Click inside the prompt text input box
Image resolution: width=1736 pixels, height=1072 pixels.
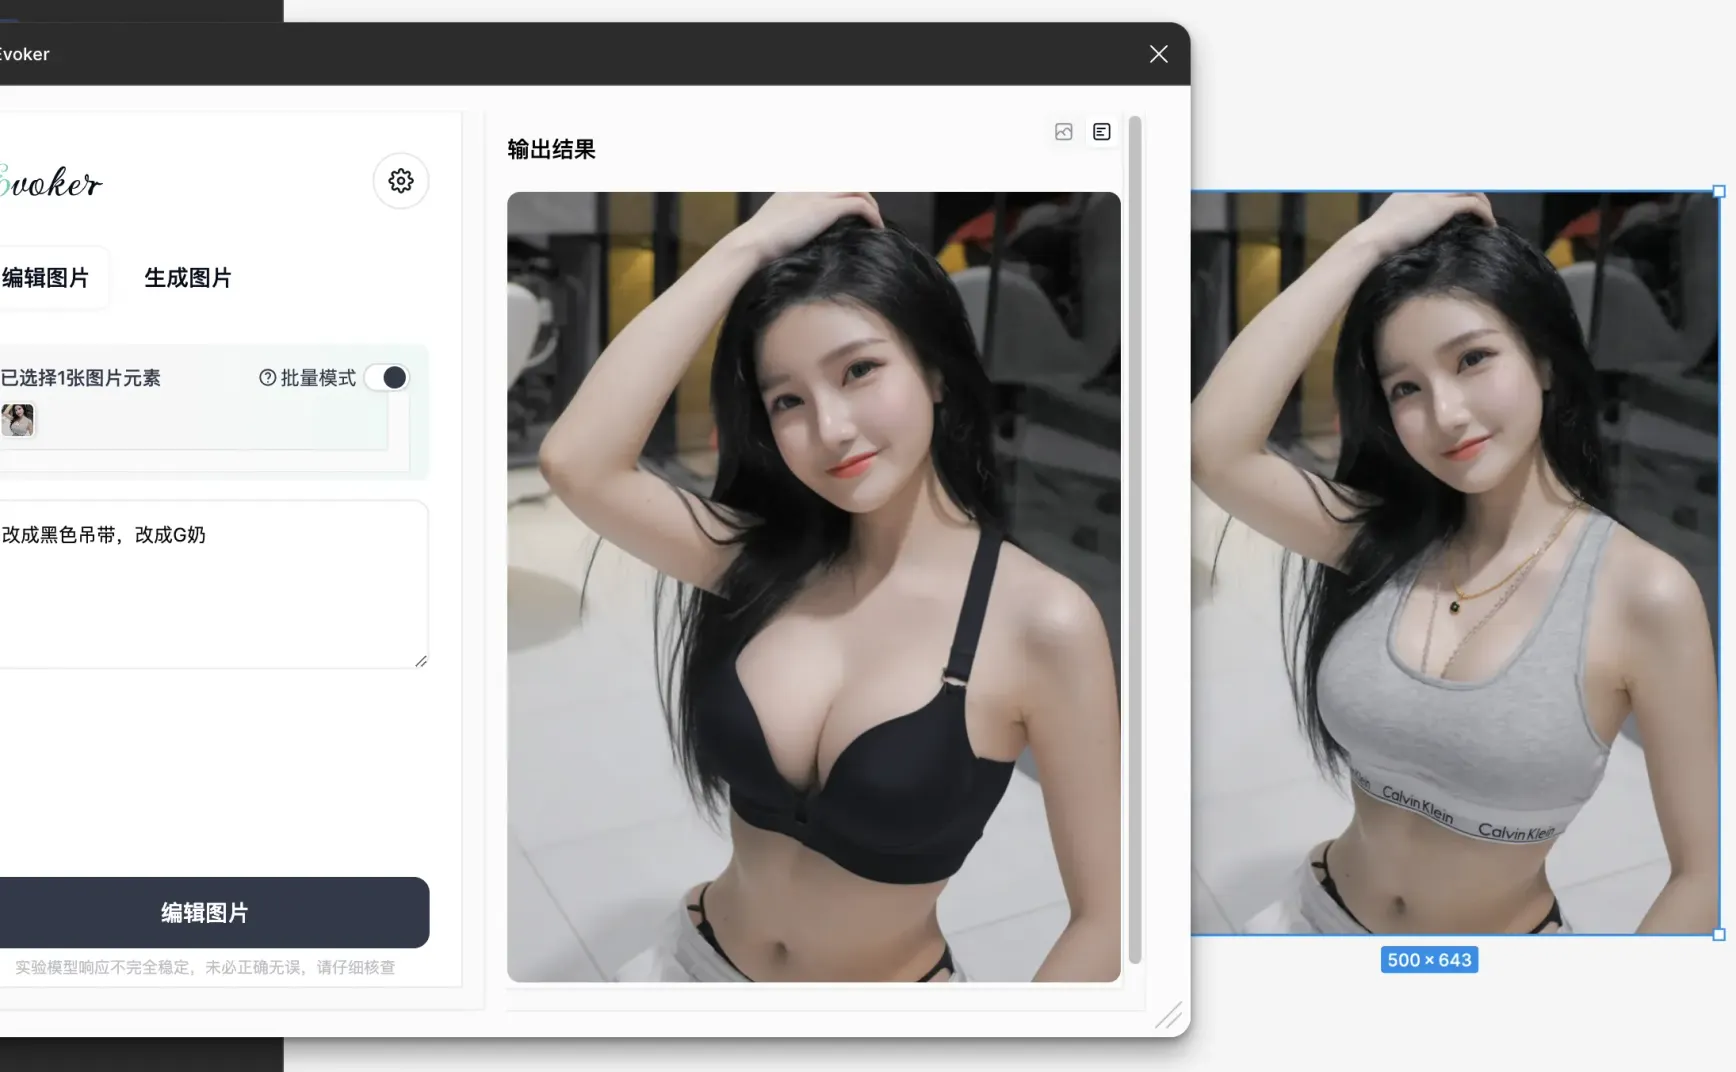coord(212,585)
